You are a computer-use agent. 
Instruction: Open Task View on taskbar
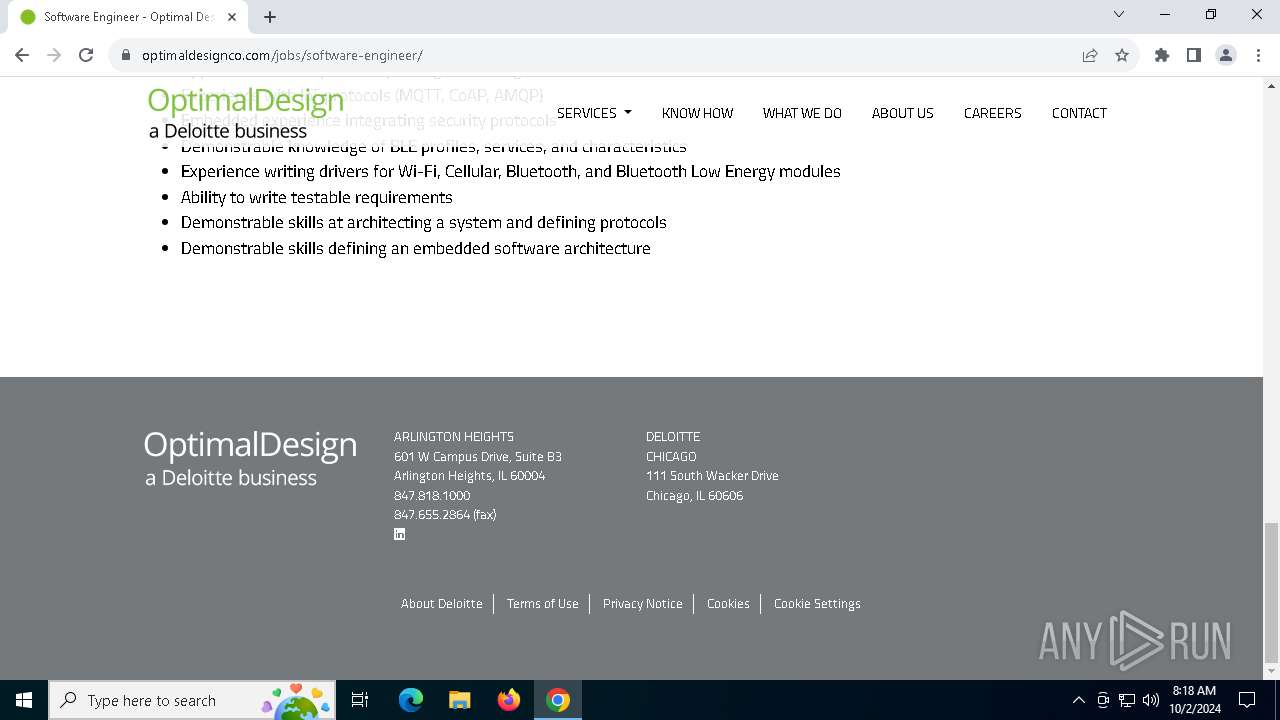(360, 700)
